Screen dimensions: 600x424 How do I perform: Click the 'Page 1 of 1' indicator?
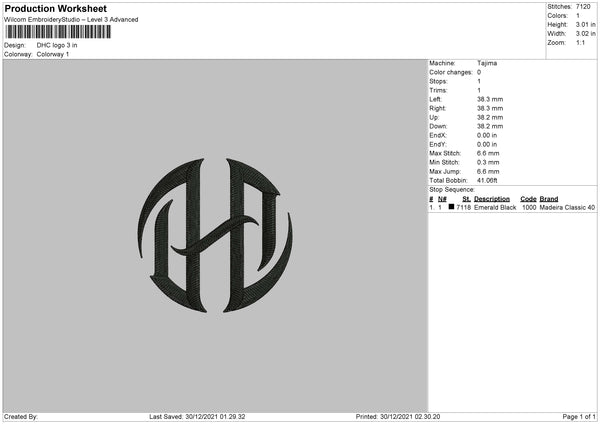pyautogui.click(x=579, y=417)
